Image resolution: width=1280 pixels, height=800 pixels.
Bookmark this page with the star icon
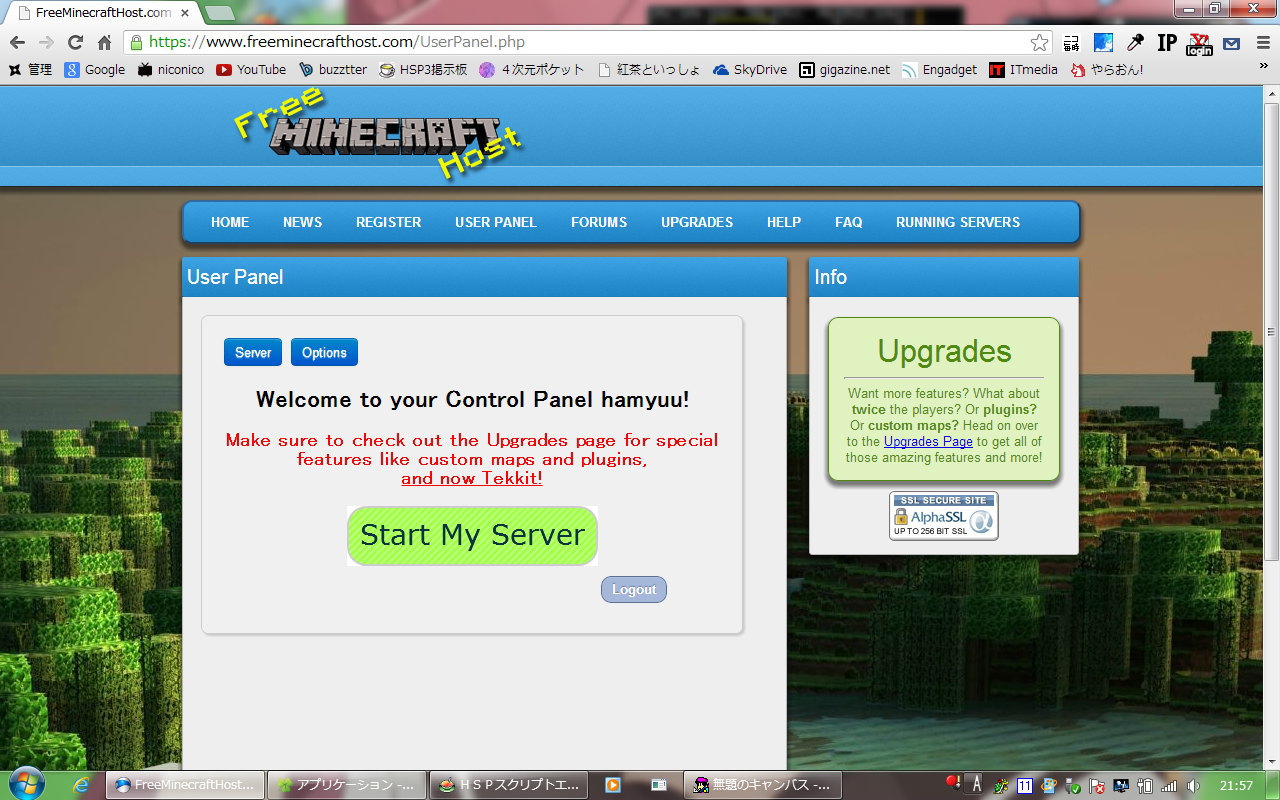point(1039,42)
